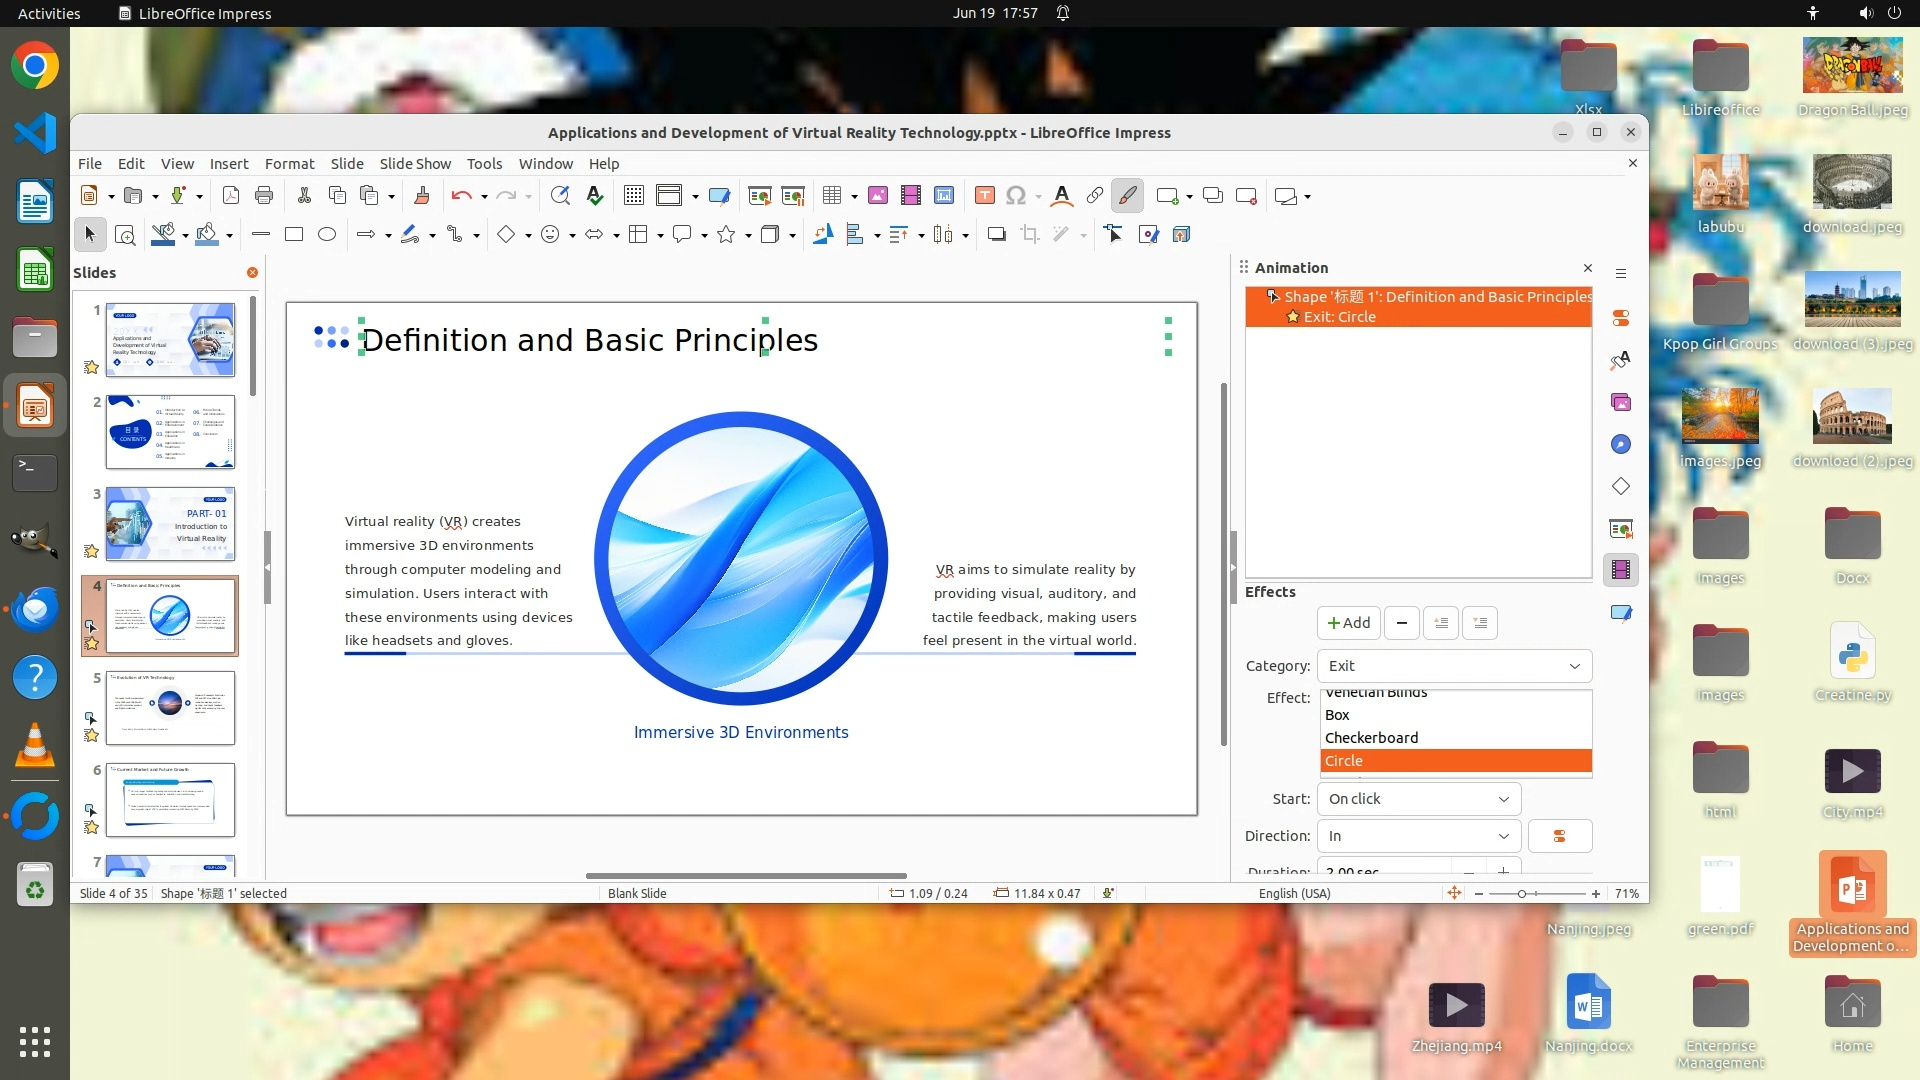The width and height of the screenshot is (1920, 1080).
Task: Open the Slide Show menu
Action: [x=415, y=164]
